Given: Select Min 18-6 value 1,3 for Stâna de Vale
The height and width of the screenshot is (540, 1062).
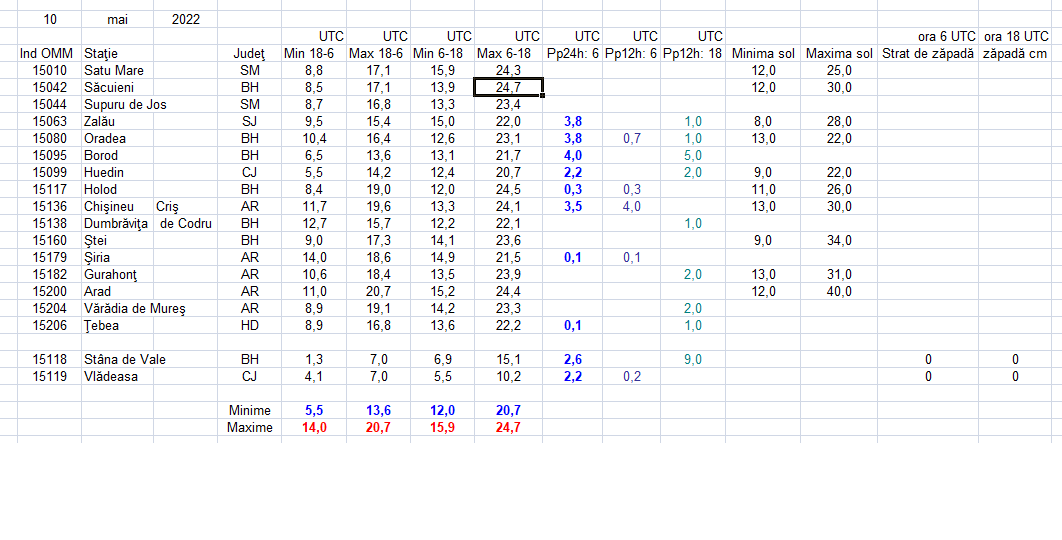Looking at the screenshot, I should click(314, 360).
